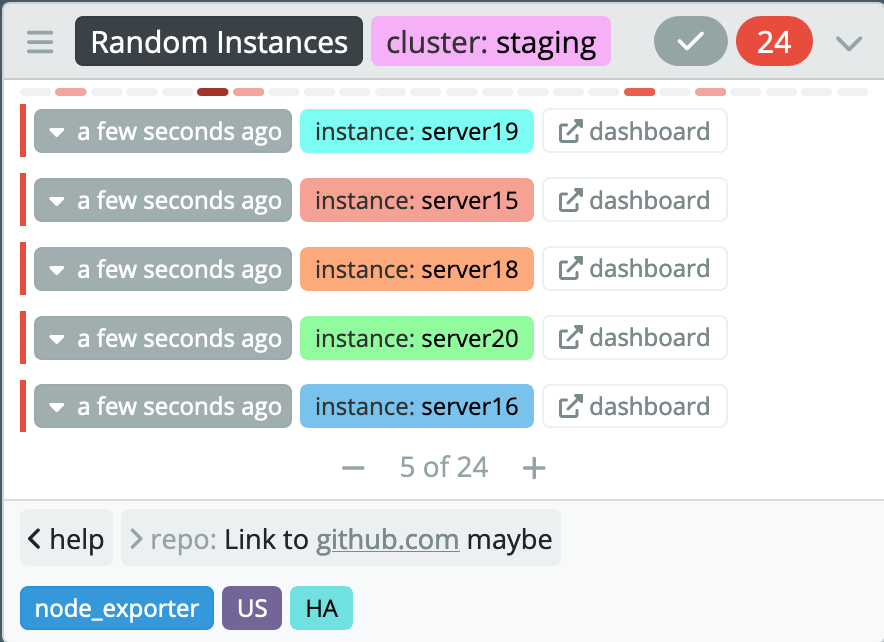Collapse the alert group chevron
This screenshot has height=642, width=884.
tap(848, 42)
